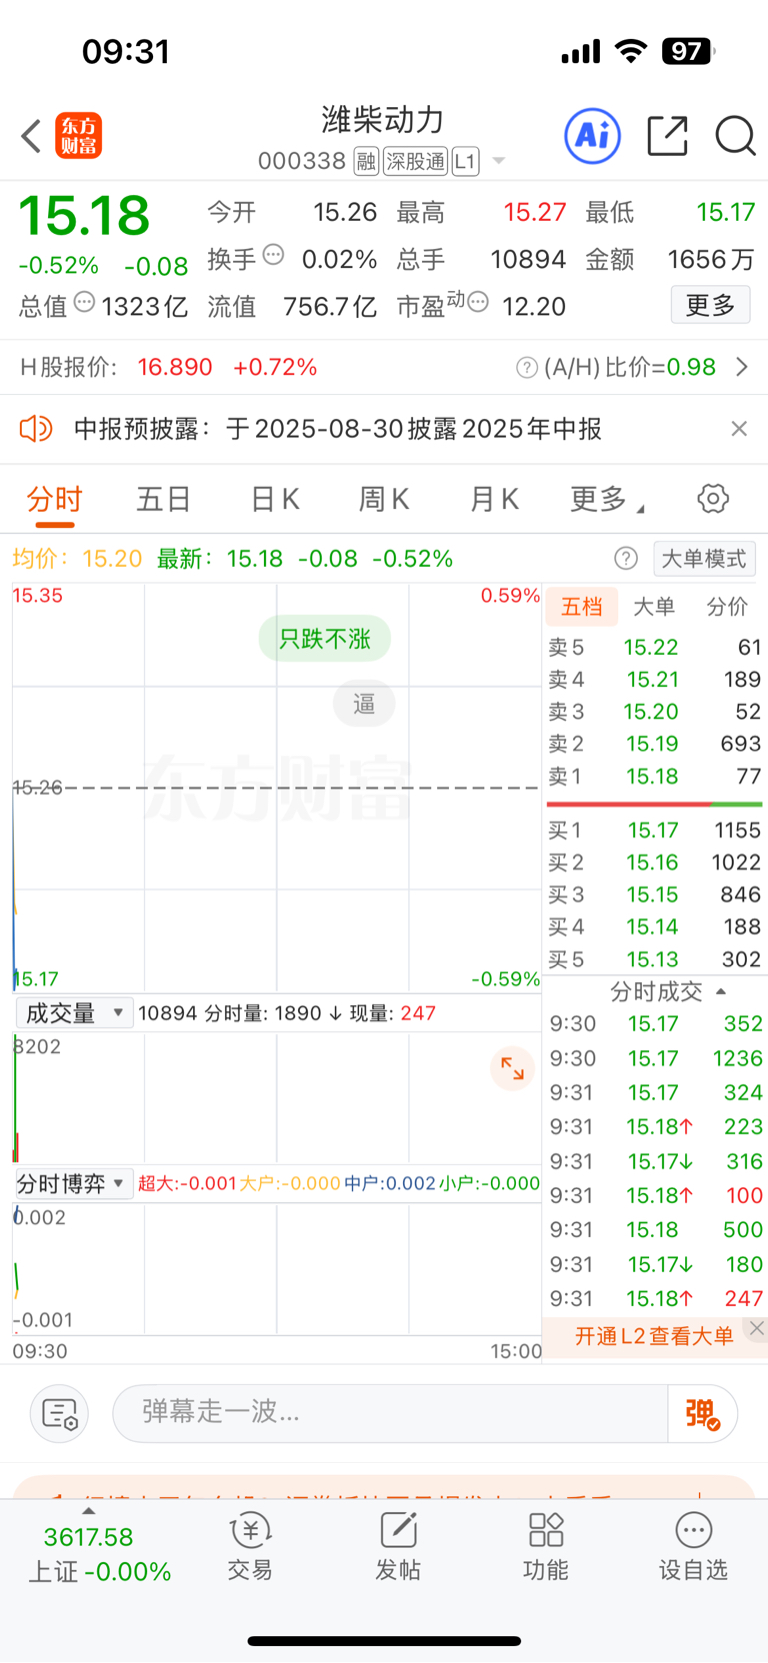This screenshot has width=768, height=1663.
Task: Tap the latest 9:31 trade of 247
Action: [x=656, y=1298]
